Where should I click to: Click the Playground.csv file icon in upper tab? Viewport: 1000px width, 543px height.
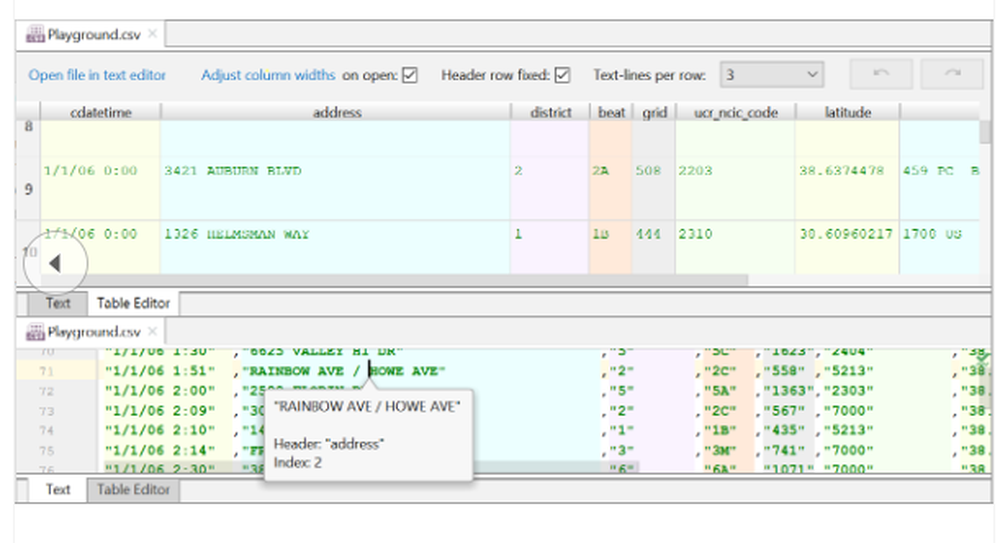coord(35,34)
